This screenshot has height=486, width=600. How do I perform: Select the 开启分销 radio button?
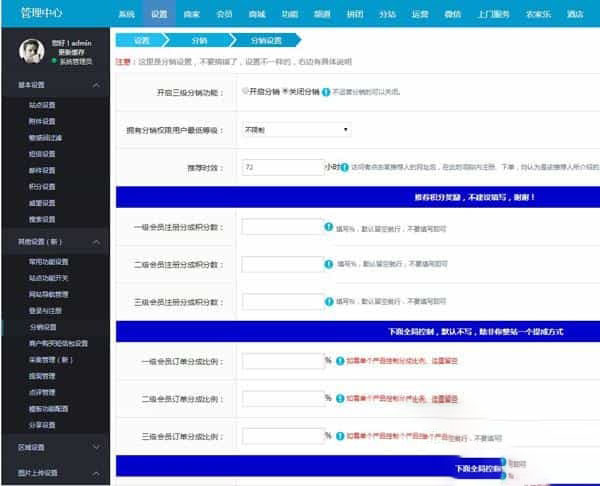pos(246,91)
